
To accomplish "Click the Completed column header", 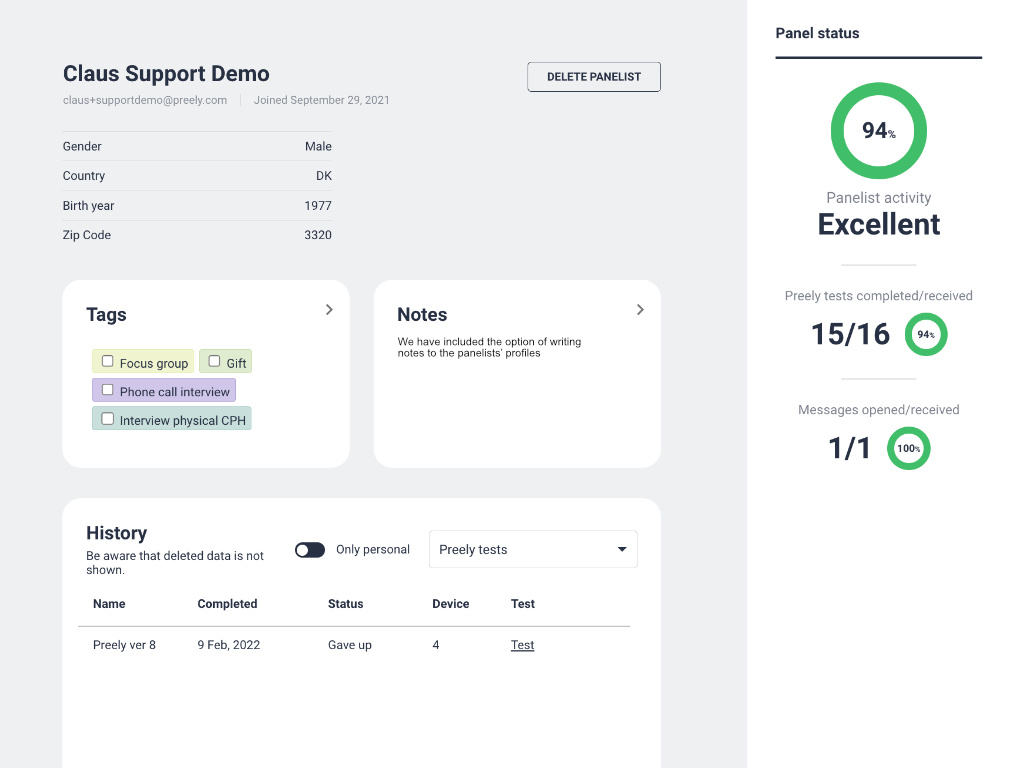I will pyautogui.click(x=227, y=604).
